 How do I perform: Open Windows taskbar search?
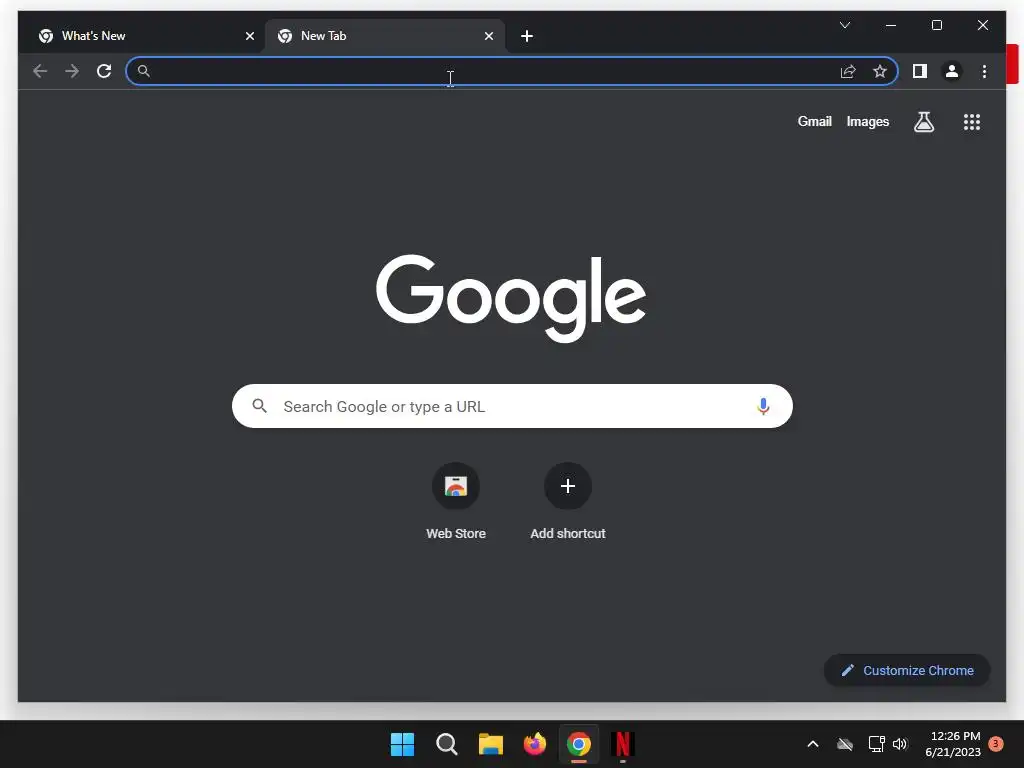(x=447, y=744)
